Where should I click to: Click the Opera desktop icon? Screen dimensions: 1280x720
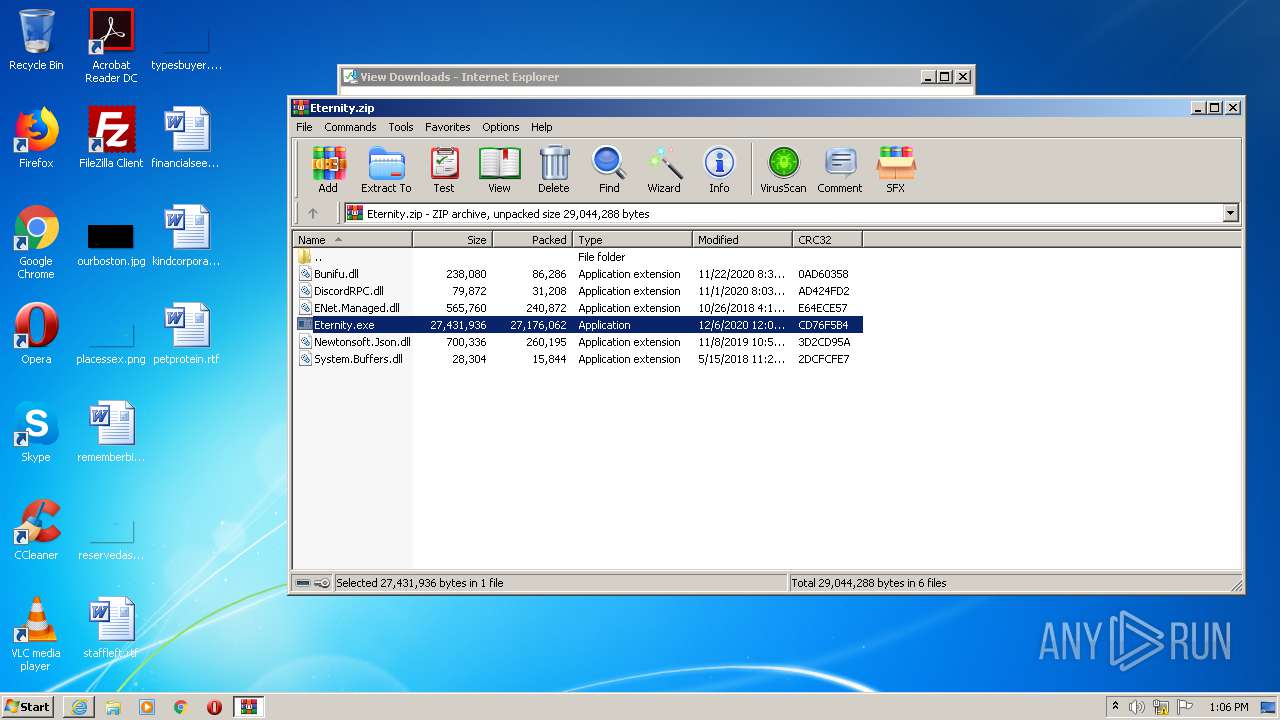pos(36,334)
